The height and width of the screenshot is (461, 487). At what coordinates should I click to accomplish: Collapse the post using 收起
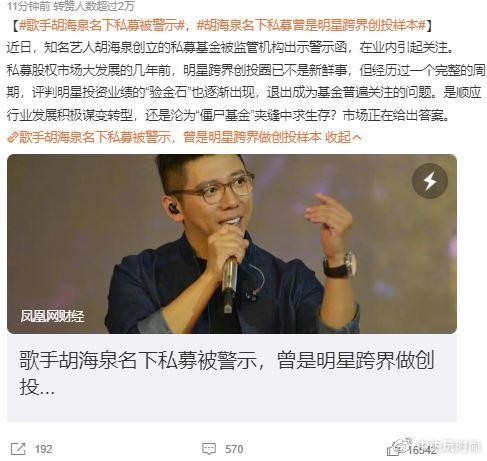coord(338,137)
